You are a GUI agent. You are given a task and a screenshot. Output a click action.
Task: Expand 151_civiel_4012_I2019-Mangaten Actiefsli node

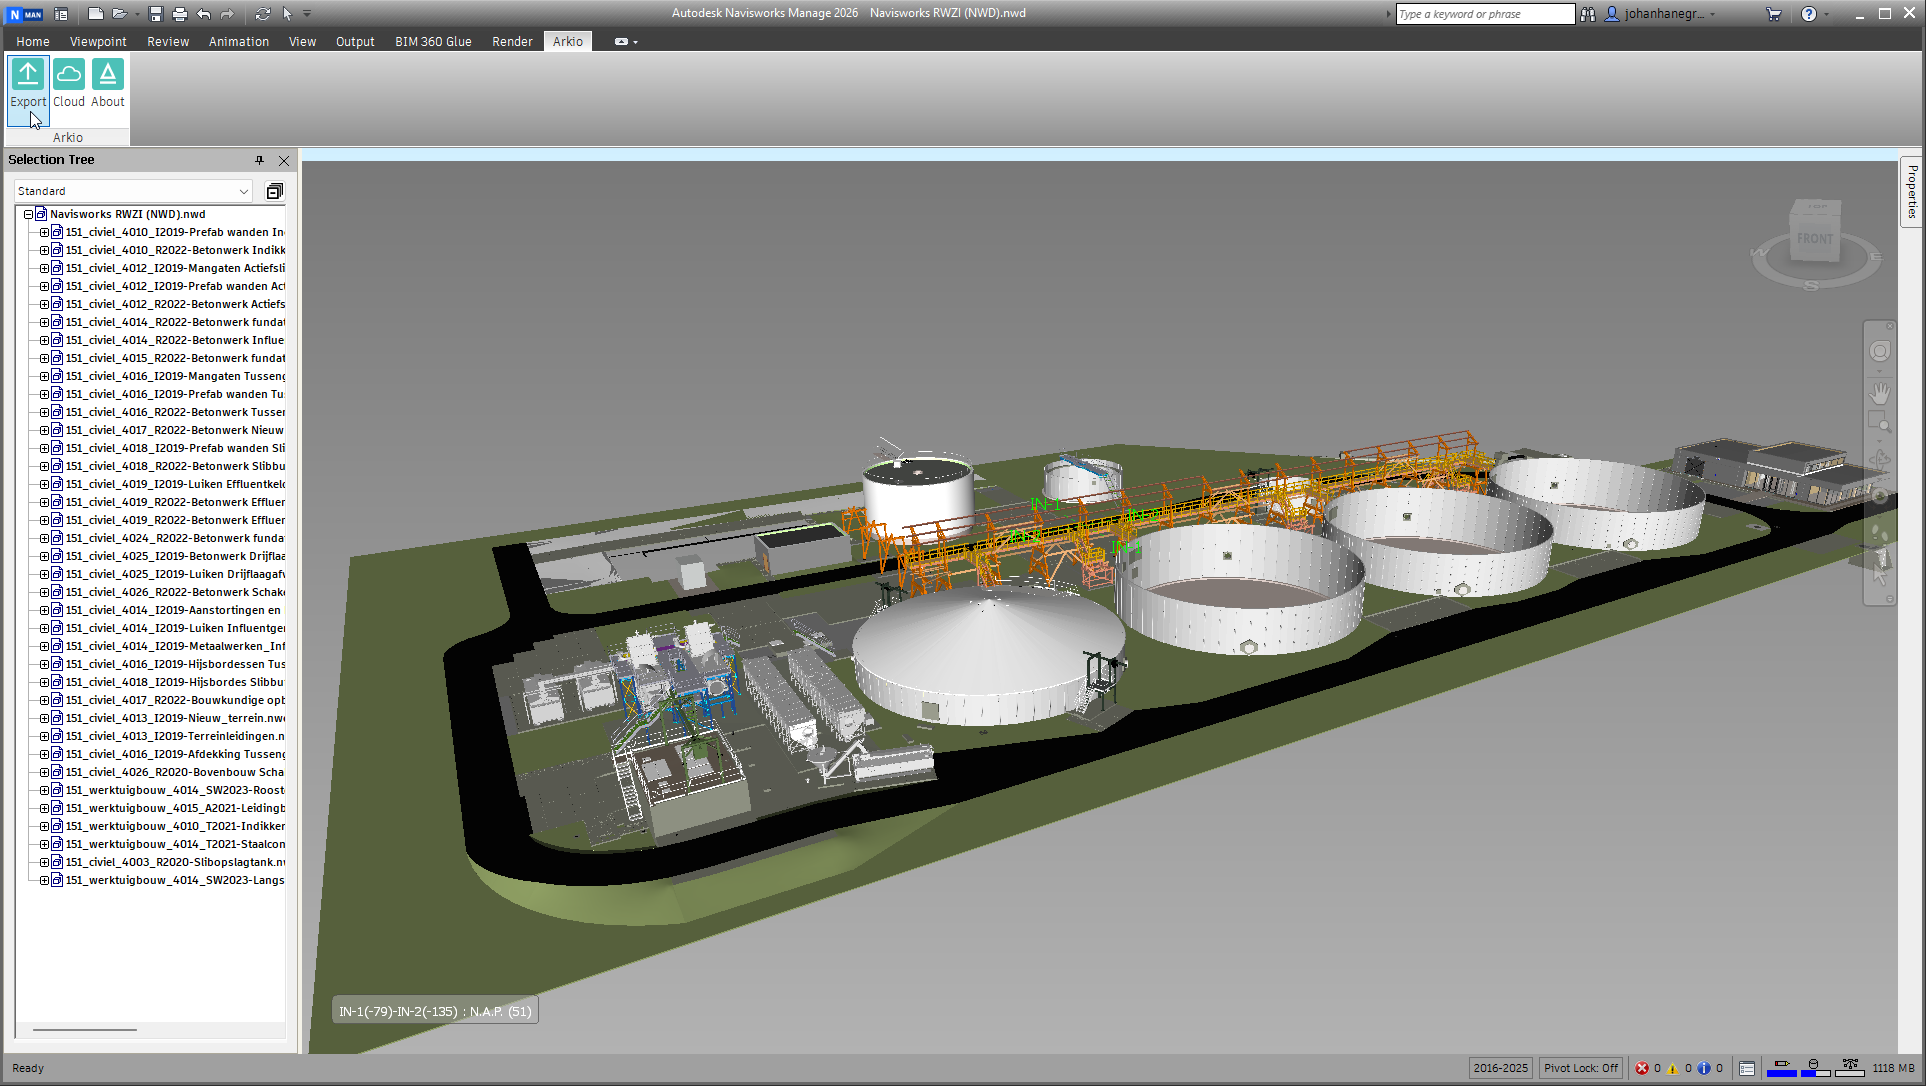[44, 268]
